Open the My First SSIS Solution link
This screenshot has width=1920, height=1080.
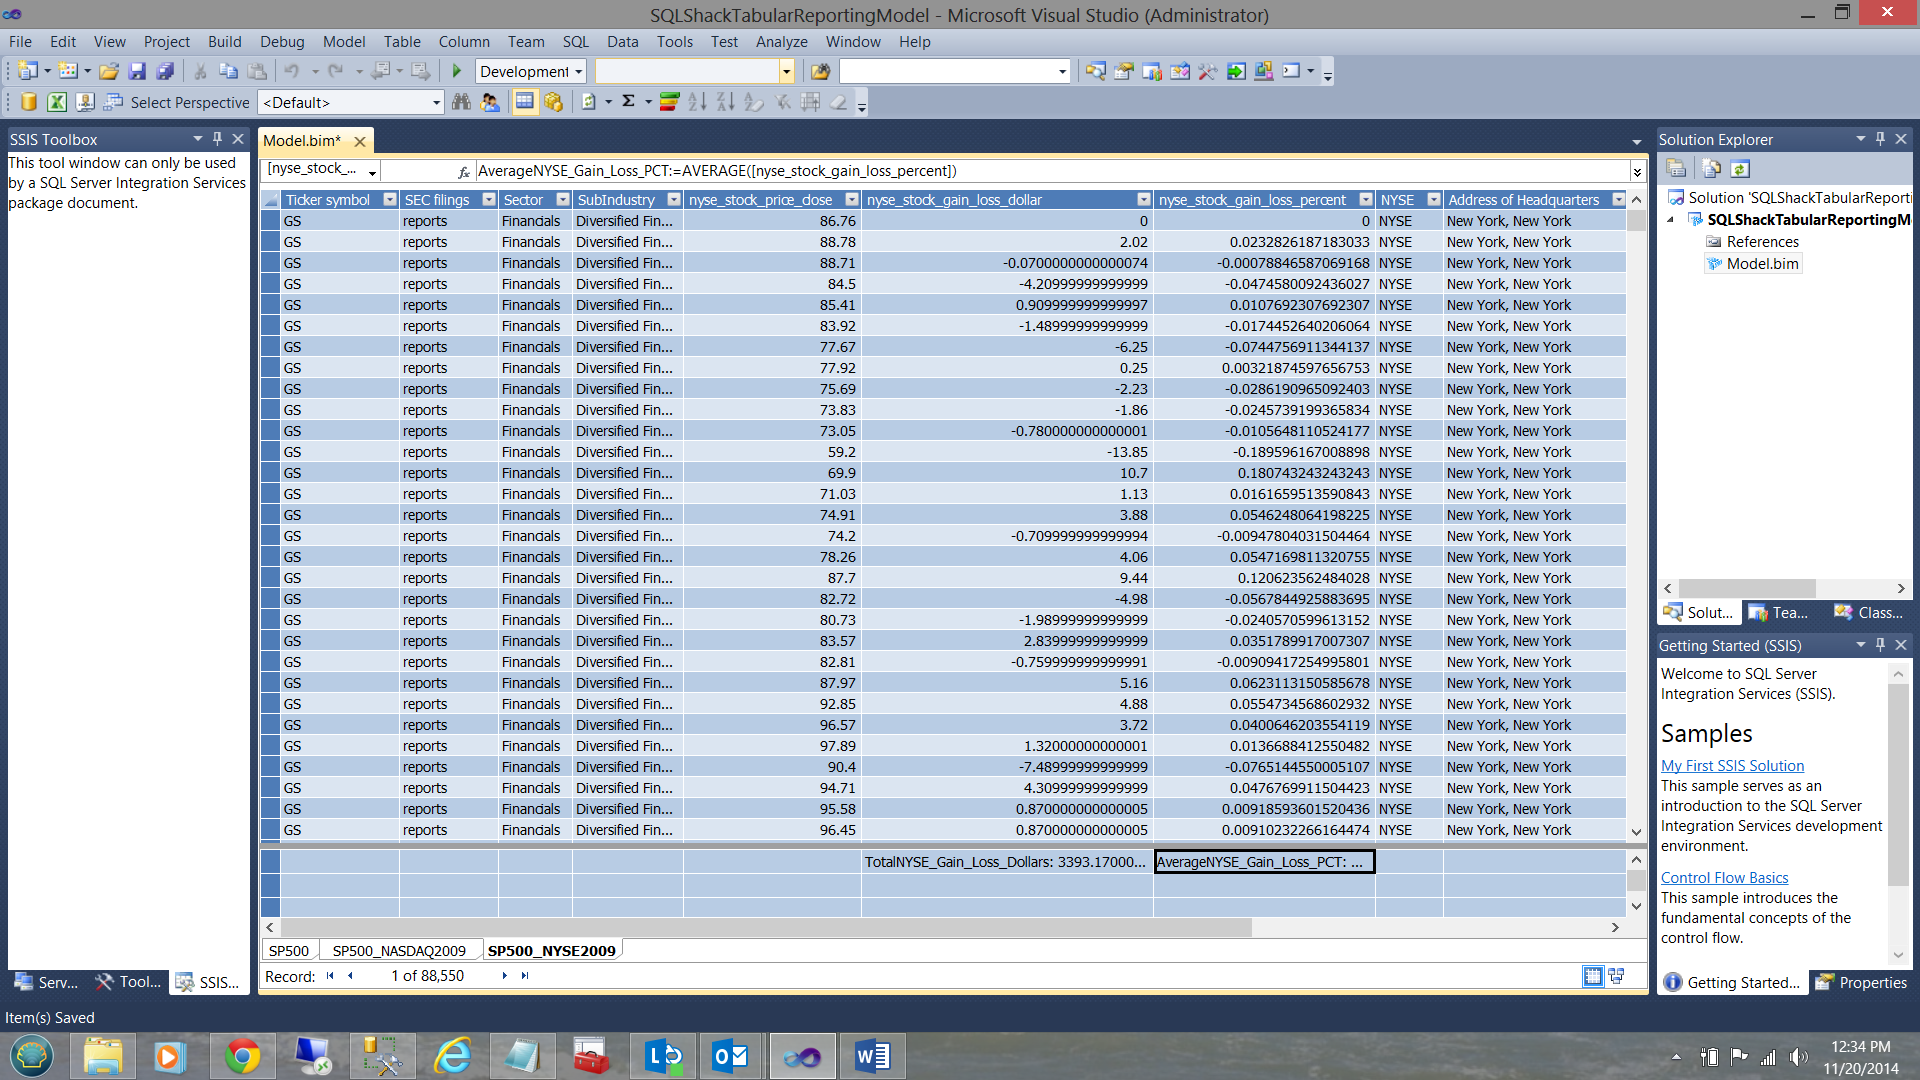(1732, 766)
